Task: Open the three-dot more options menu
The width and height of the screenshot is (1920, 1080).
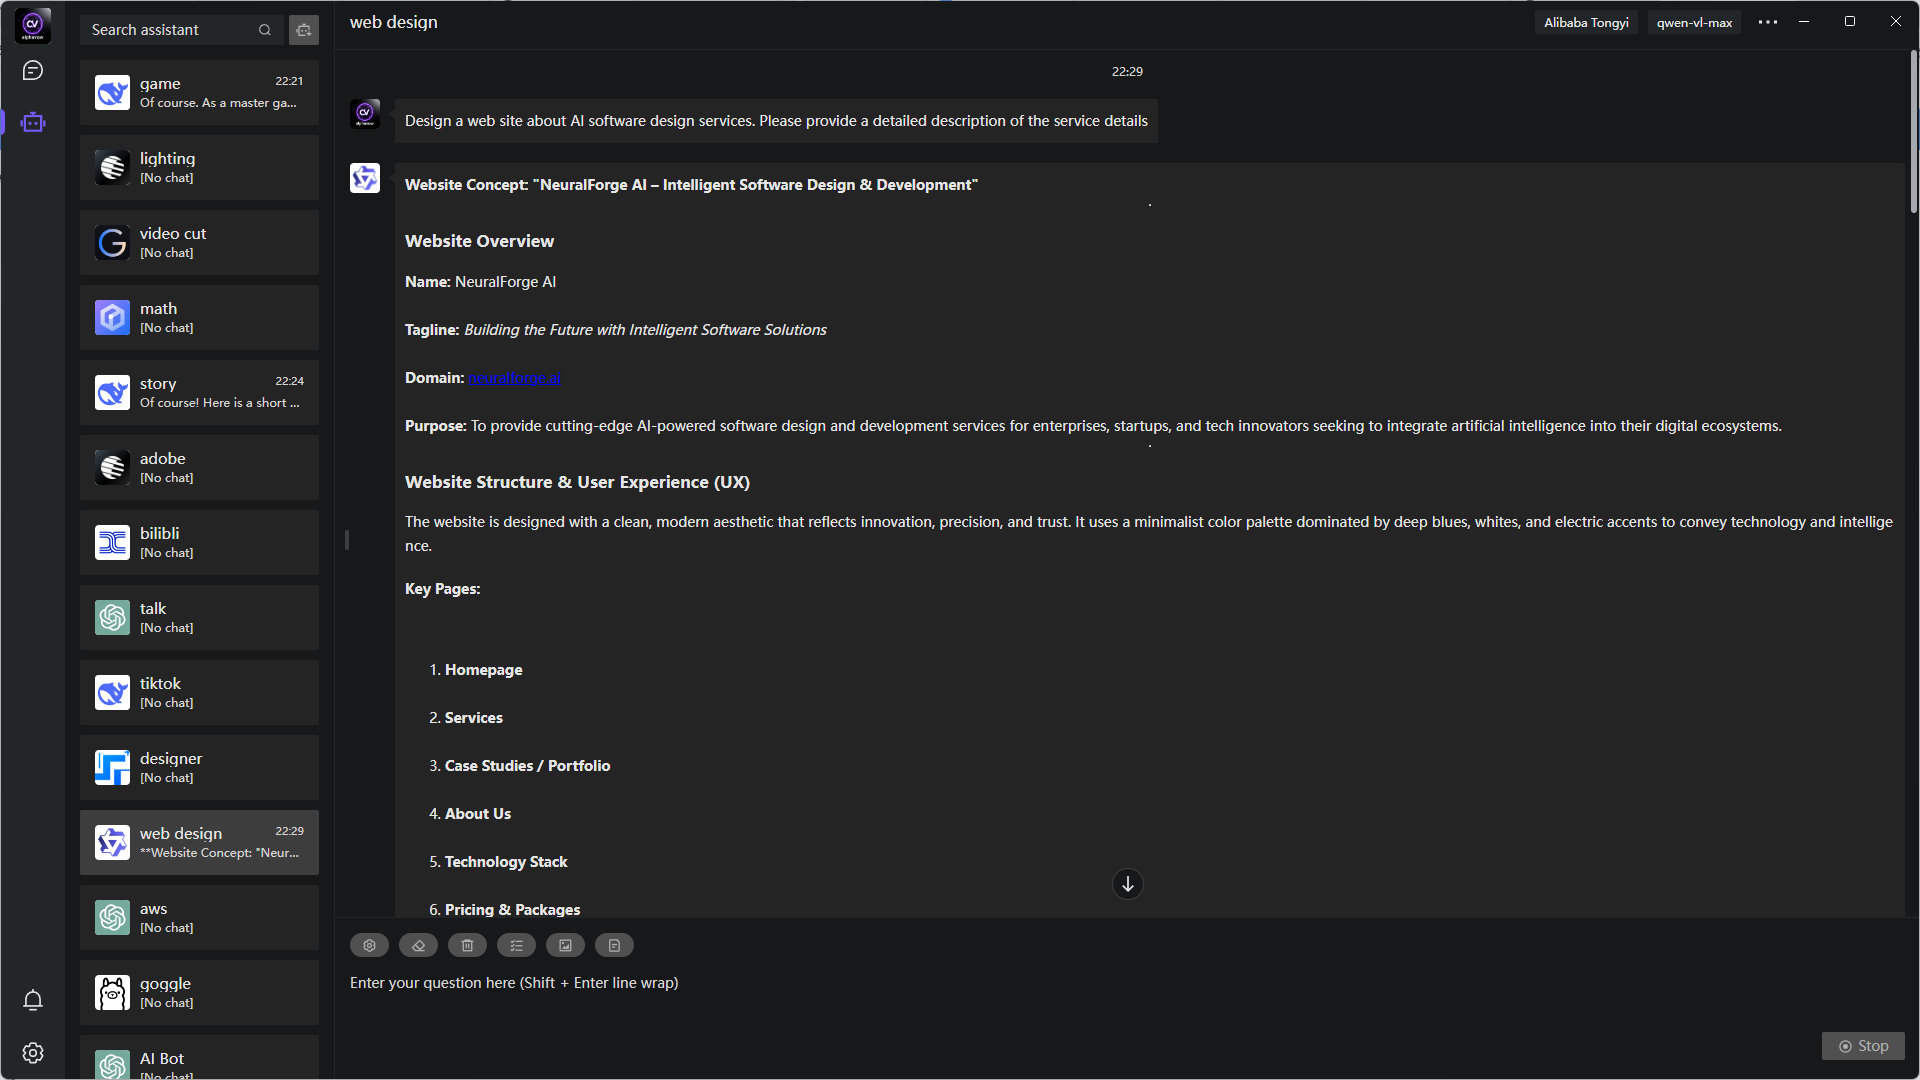Action: [x=1768, y=23]
